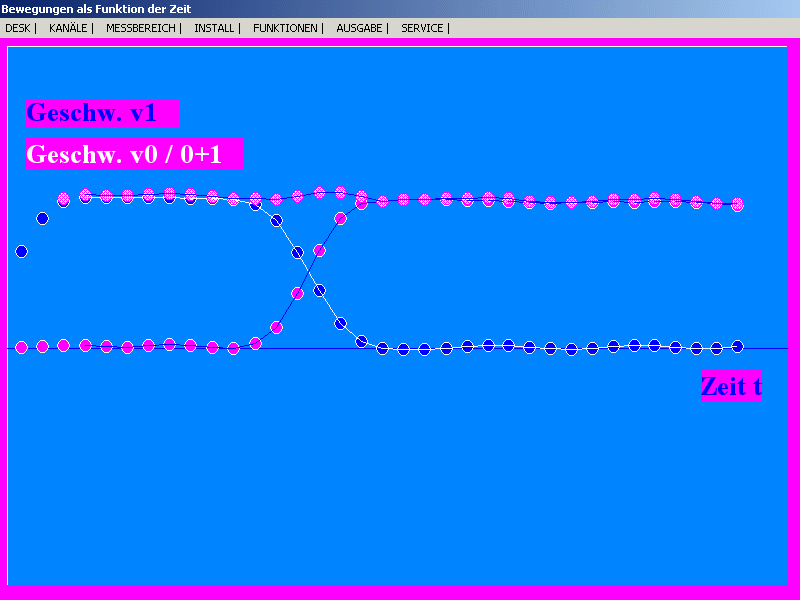Click where the two curves cross
This screenshot has height=600, width=800.
pos(308,271)
